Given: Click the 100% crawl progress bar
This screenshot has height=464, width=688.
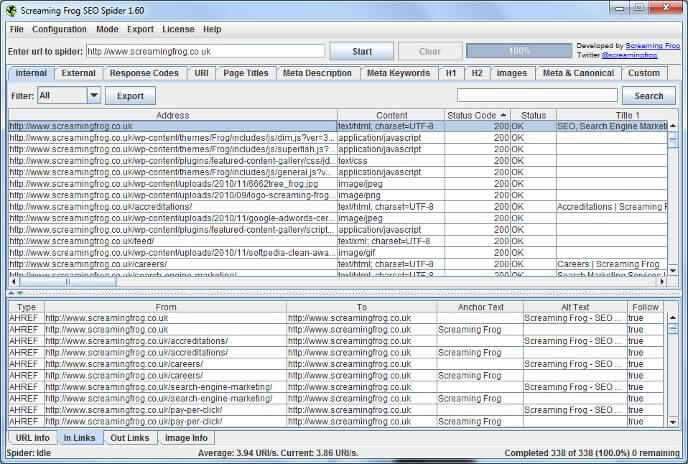Looking at the screenshot, I should (x=518, y=51).
